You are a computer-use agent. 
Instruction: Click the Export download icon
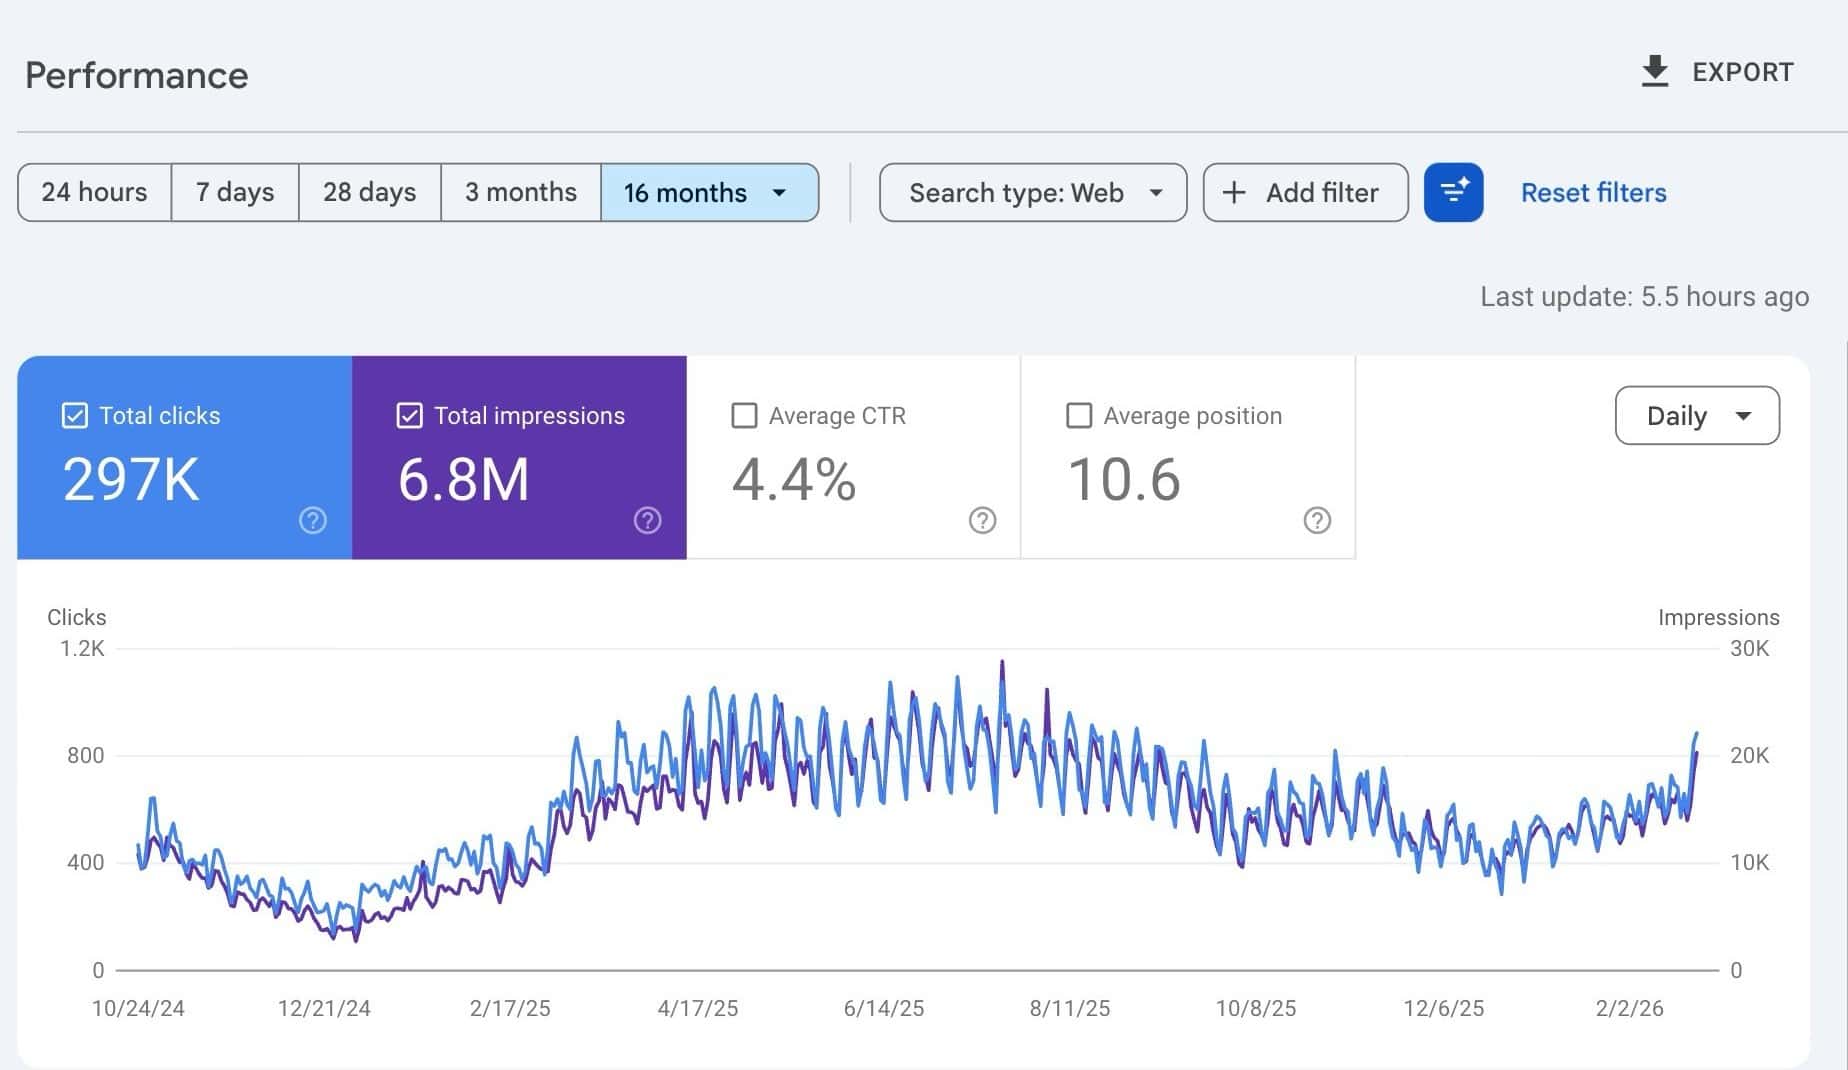(1655, 71)
